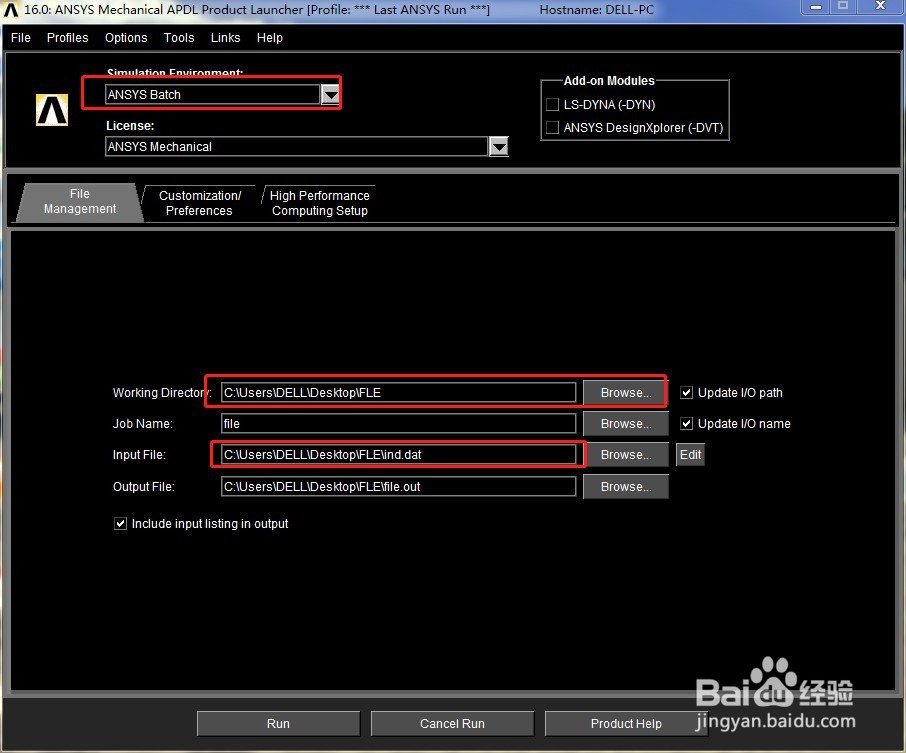The image size is (906, 753).
Task: Toggle Update I/O path checkbox
Action: [x=686, y=392]
